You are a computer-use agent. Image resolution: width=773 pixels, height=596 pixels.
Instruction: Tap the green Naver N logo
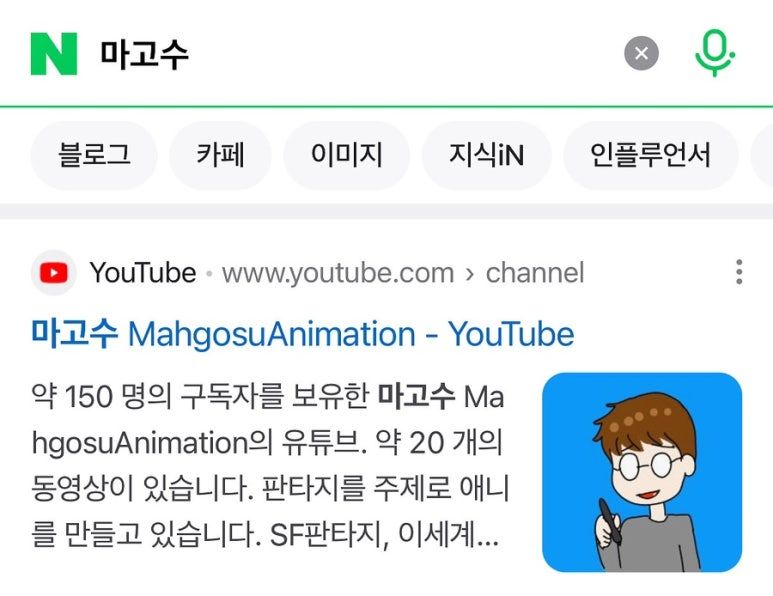[54, 54]
